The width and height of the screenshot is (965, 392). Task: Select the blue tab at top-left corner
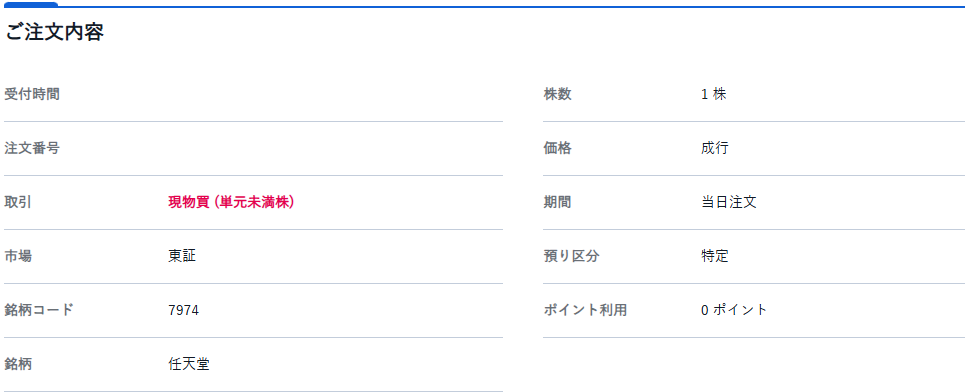click(31, 4)
